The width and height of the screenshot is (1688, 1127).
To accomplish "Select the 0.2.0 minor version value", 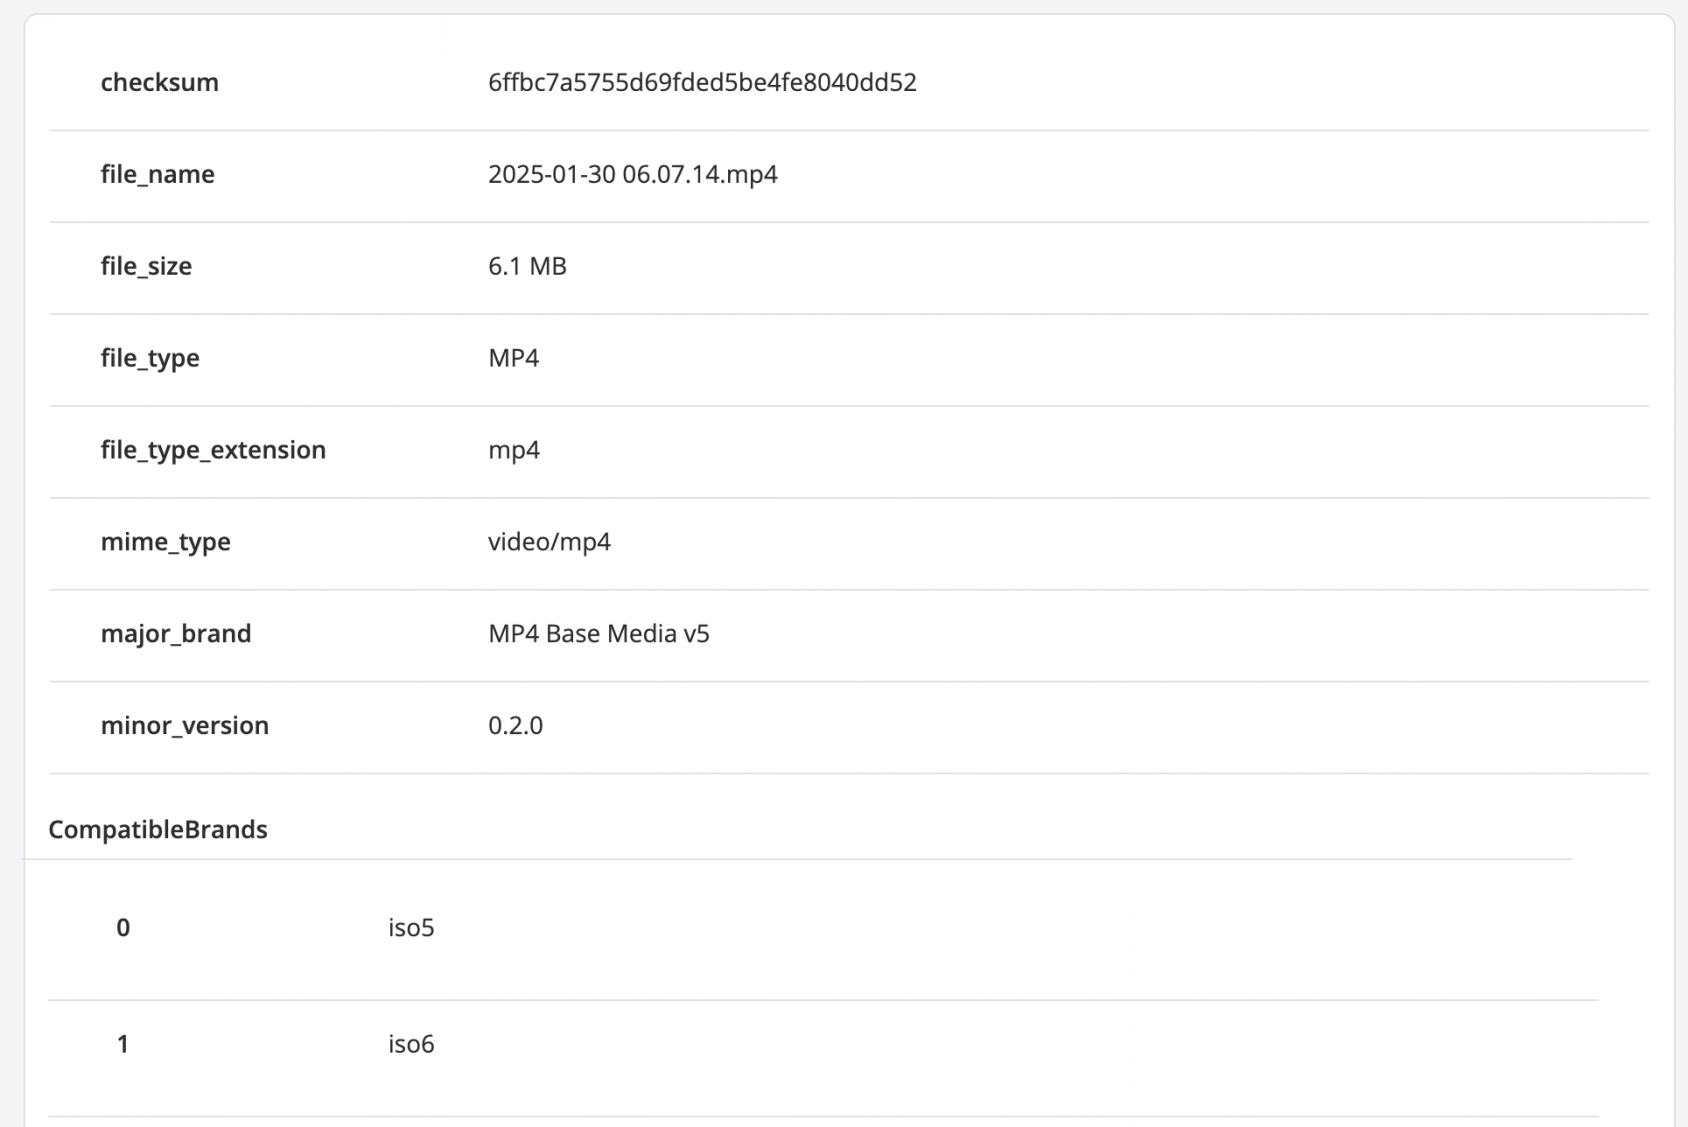I will (x=515, y=726).
